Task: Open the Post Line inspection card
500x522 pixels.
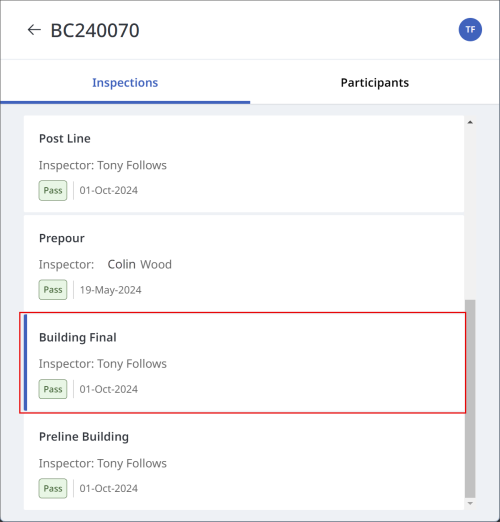Action: [244, 164]
